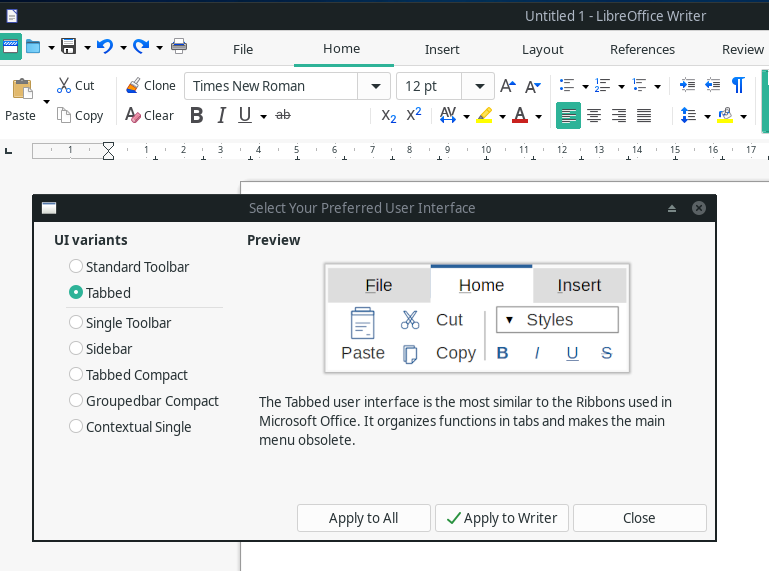This screenshot has height=571, width=769.
Task: Click the Apply to All button
Action: click(363, 518)
